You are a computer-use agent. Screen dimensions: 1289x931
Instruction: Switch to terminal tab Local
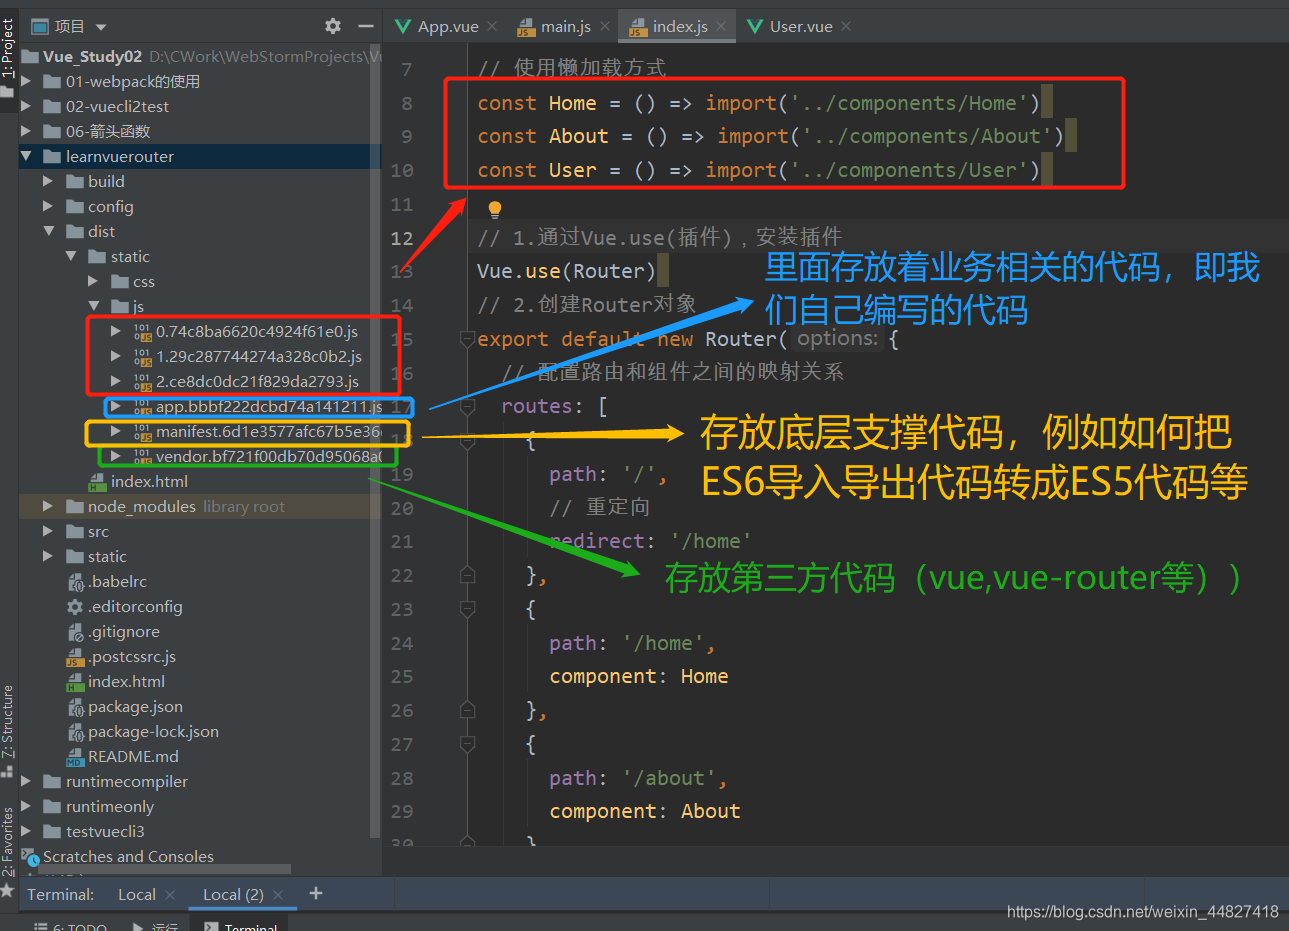pos(136,894)
